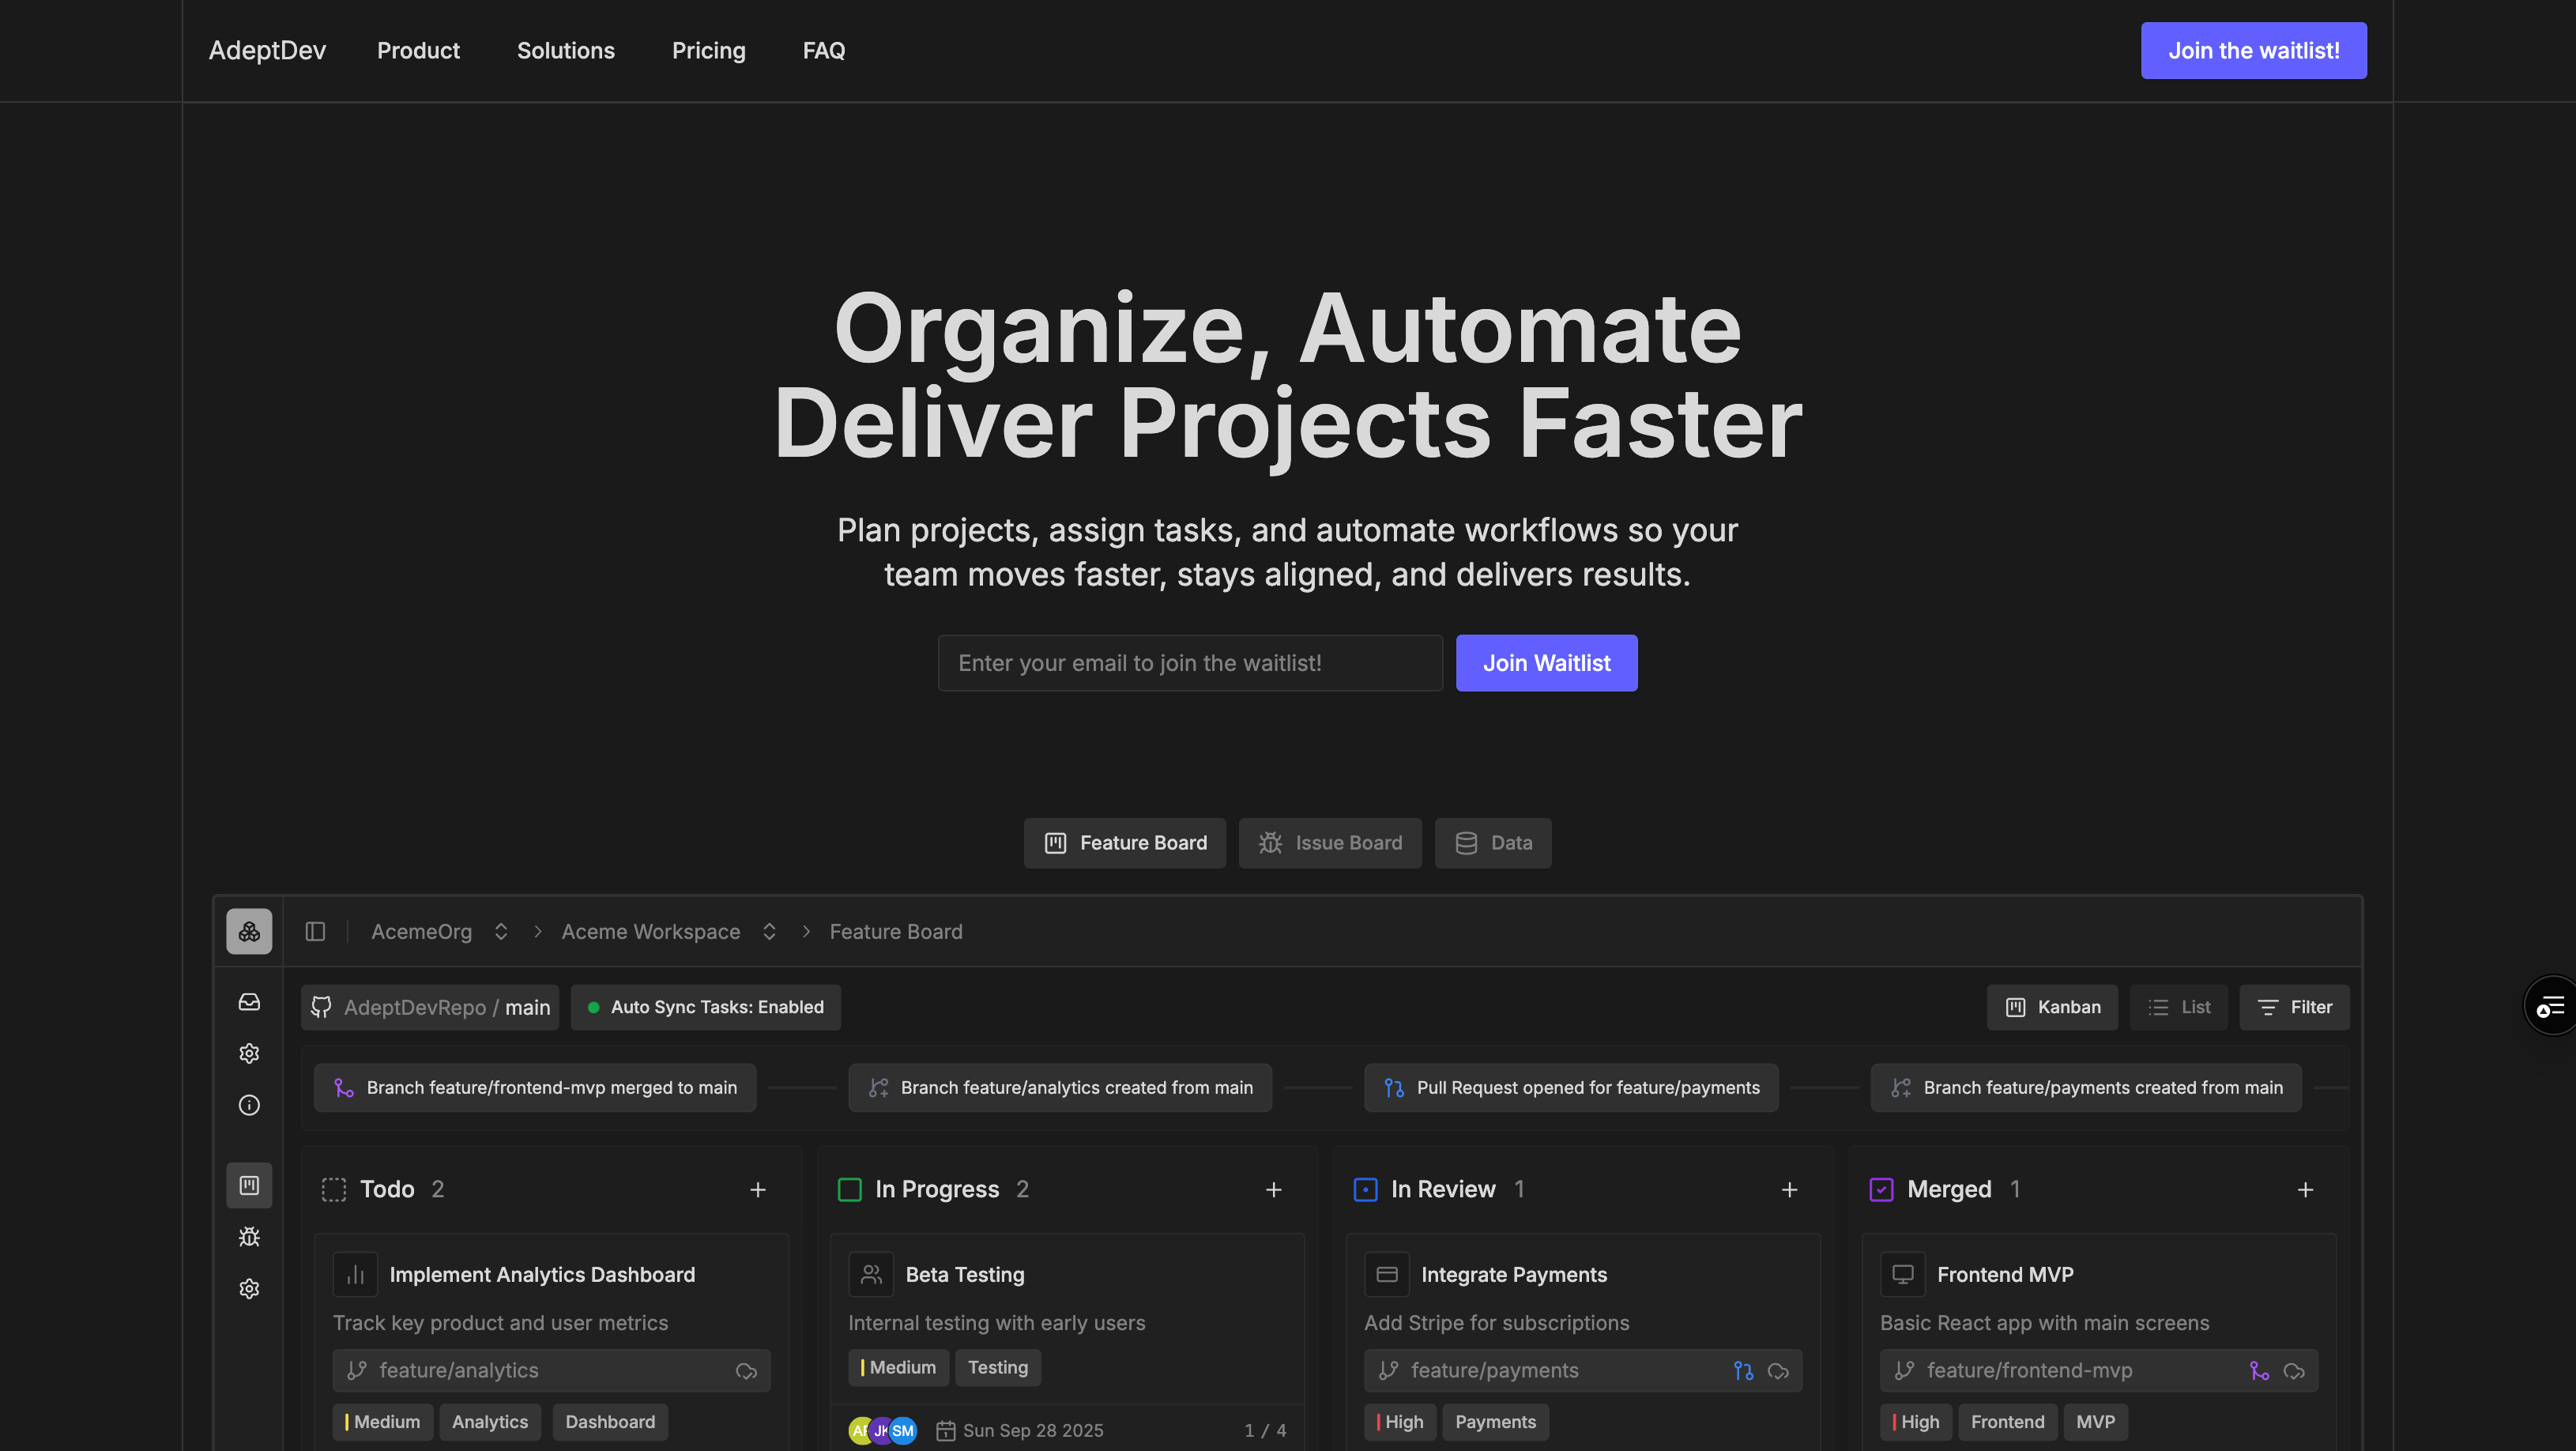Click the Join Waitlist button
Screen dimensions: 2576x1451
click(1546, 663)
